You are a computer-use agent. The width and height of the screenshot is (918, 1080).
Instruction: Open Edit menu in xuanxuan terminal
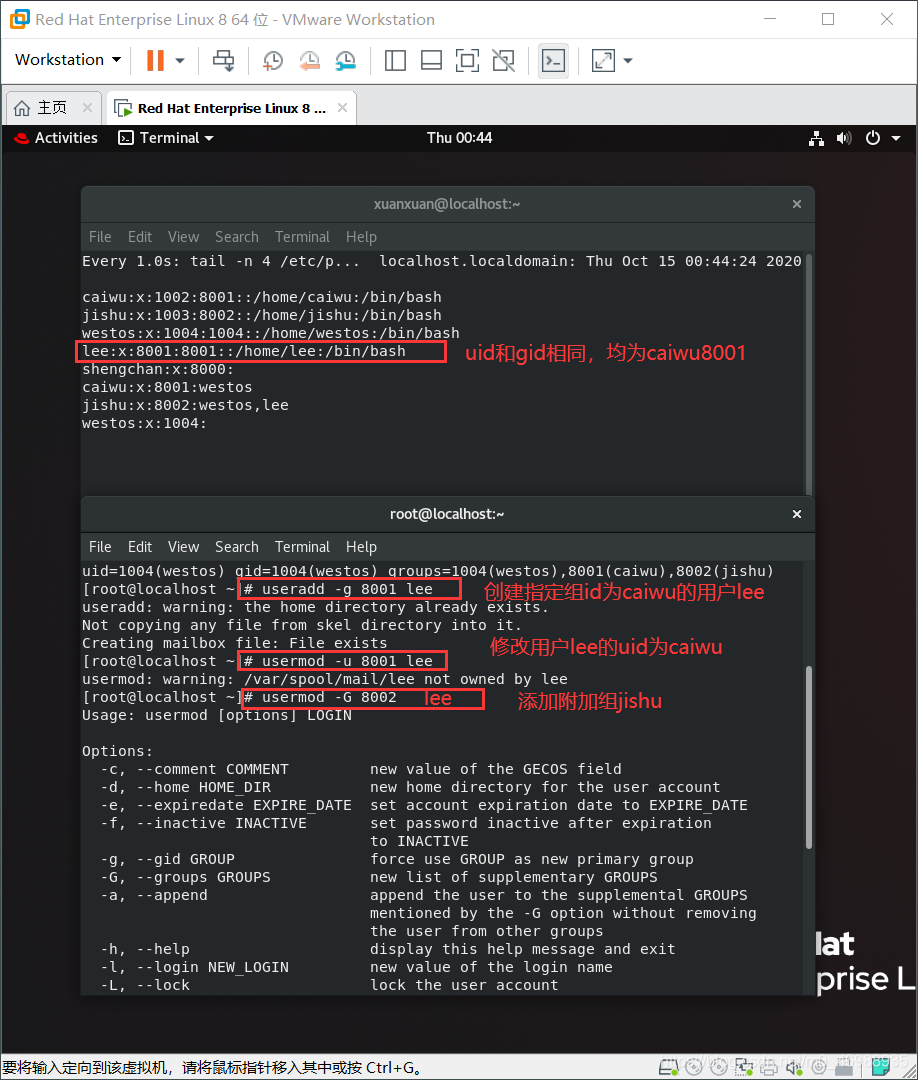140,237
